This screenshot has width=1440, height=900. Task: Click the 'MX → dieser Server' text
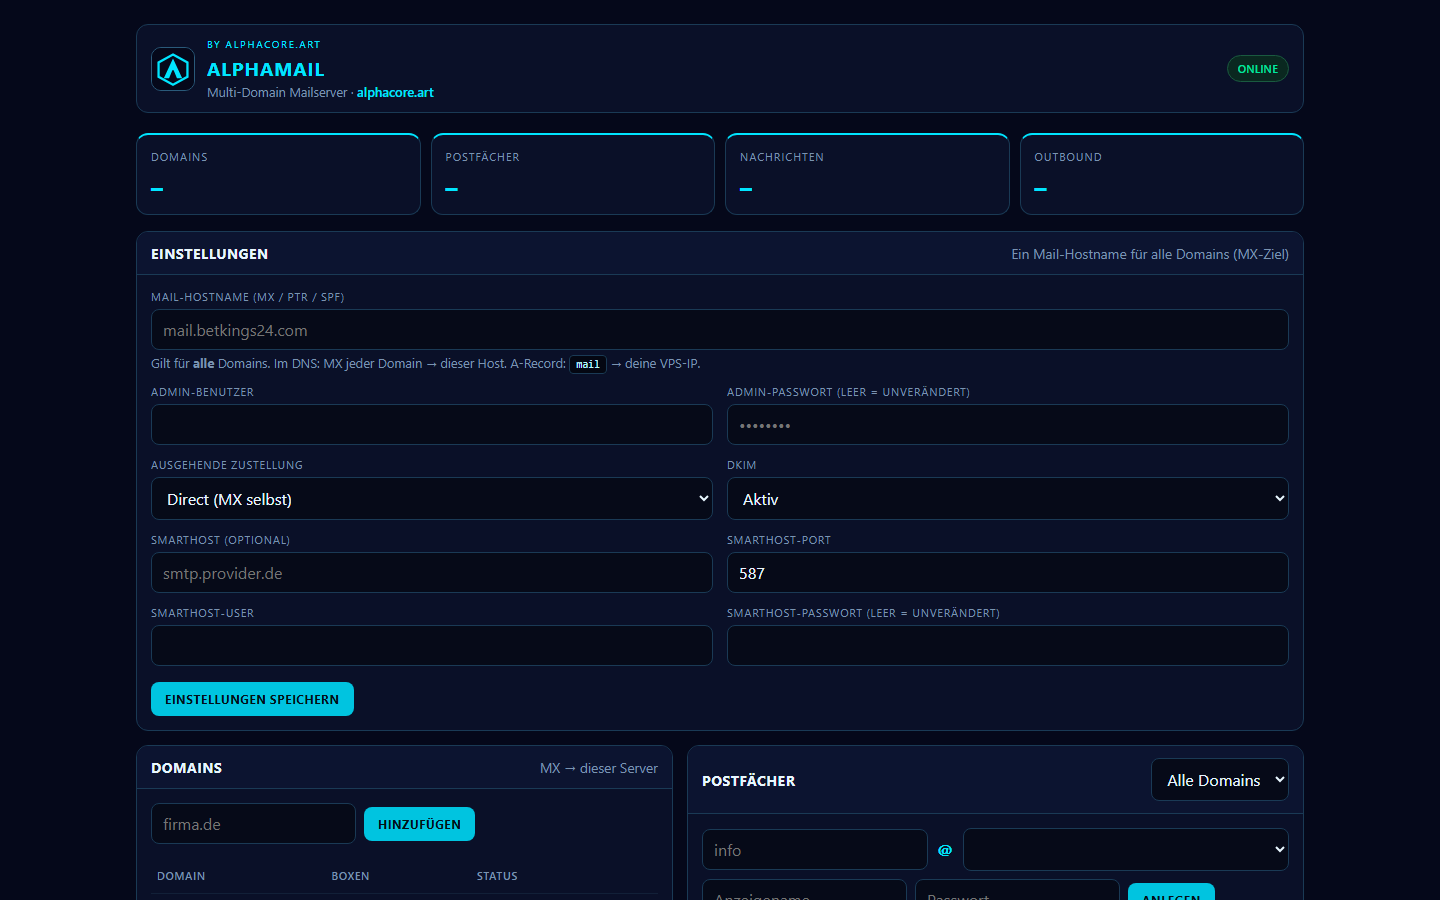click(599, 768)
